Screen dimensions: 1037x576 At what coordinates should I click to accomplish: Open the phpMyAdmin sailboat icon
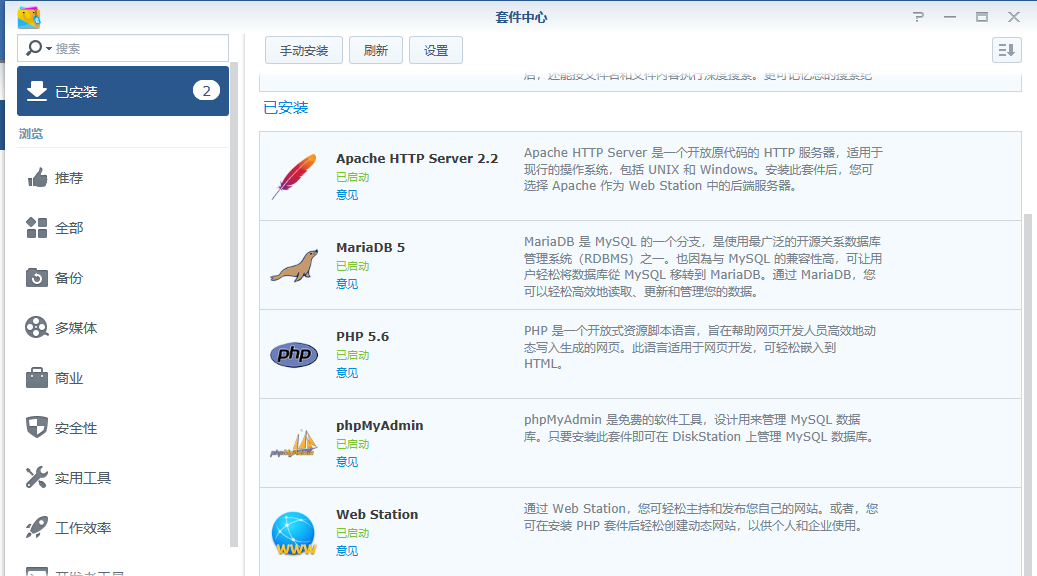point(294,442)
